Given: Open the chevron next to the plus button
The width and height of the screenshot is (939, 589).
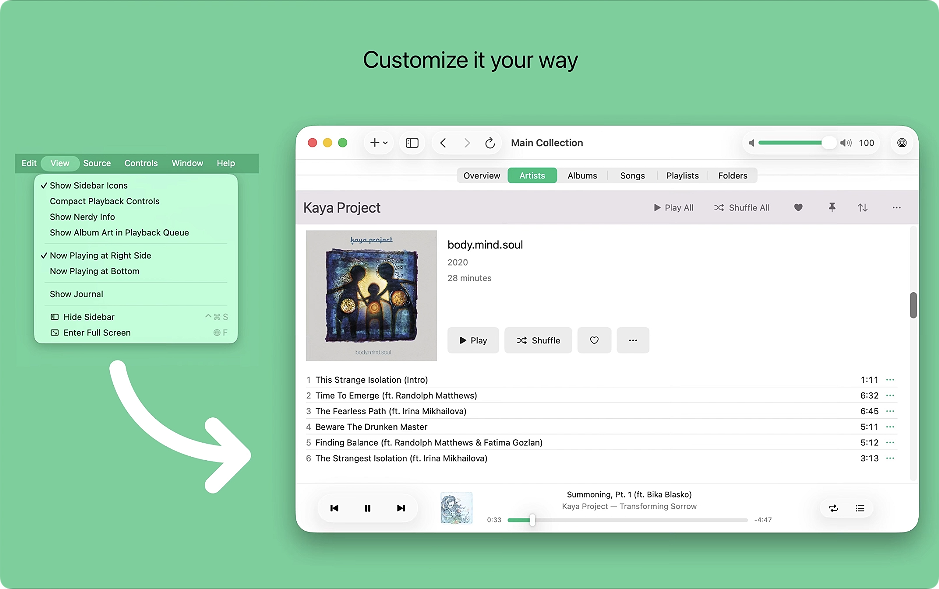Looking at the screenshot, I should [x=385, y=143].
